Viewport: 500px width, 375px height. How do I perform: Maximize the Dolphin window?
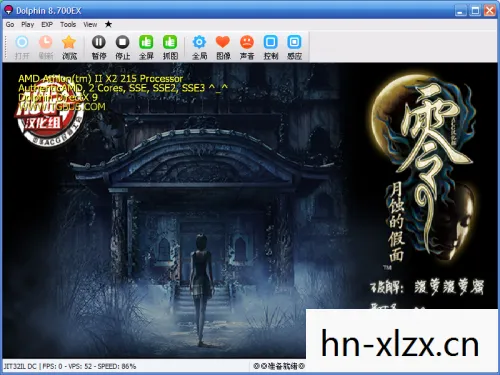pyautogui.click(x=475, y=11)
